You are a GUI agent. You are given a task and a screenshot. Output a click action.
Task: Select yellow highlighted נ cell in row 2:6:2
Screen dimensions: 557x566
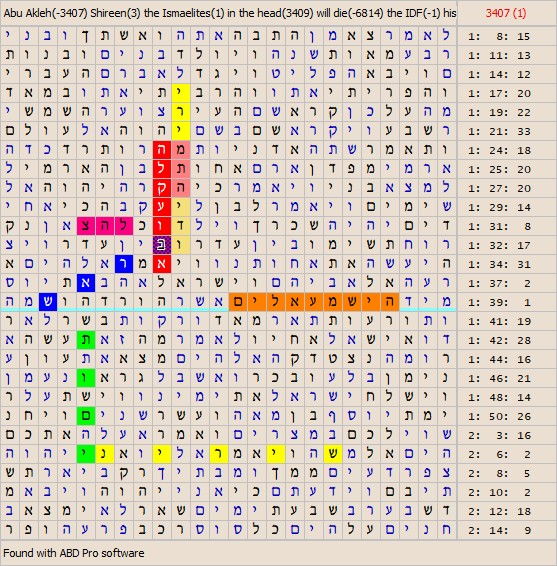[x=105, y=454]
